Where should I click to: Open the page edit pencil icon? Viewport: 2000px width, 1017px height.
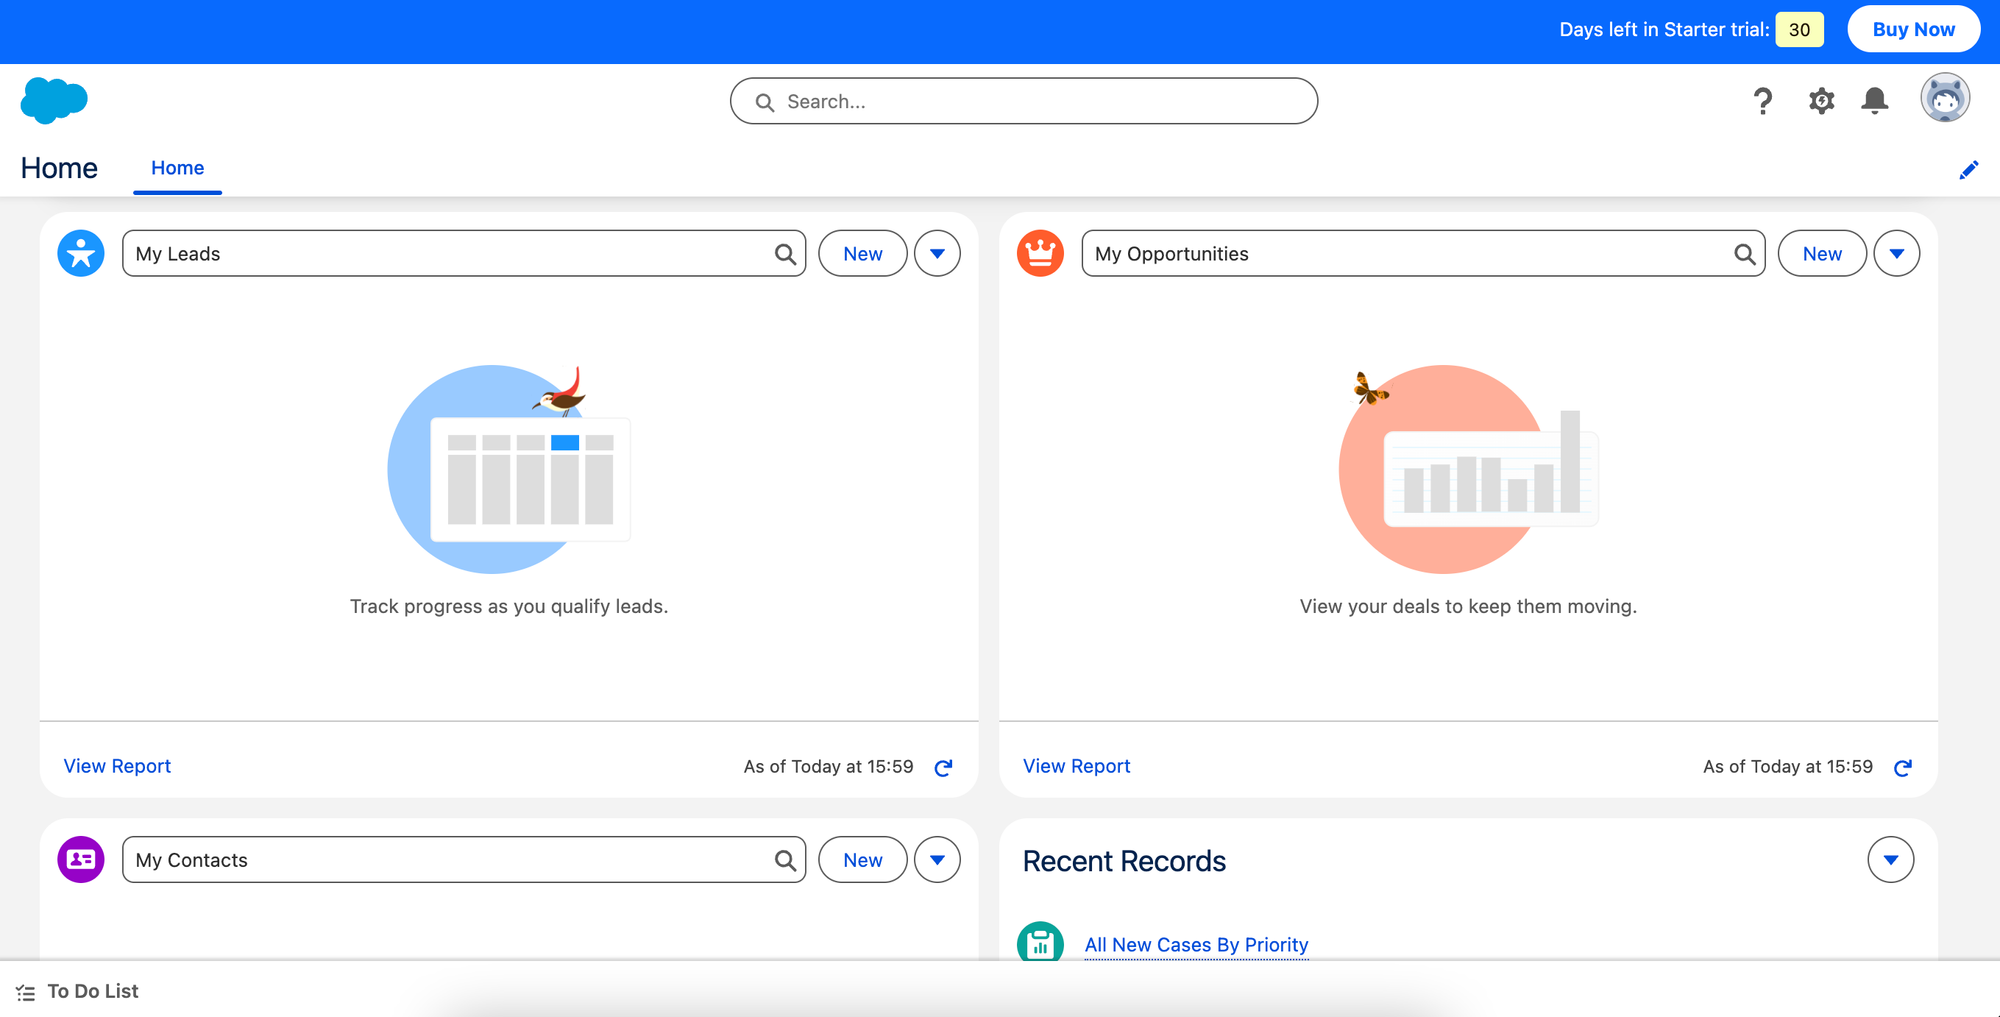(x=1969, y=170)
